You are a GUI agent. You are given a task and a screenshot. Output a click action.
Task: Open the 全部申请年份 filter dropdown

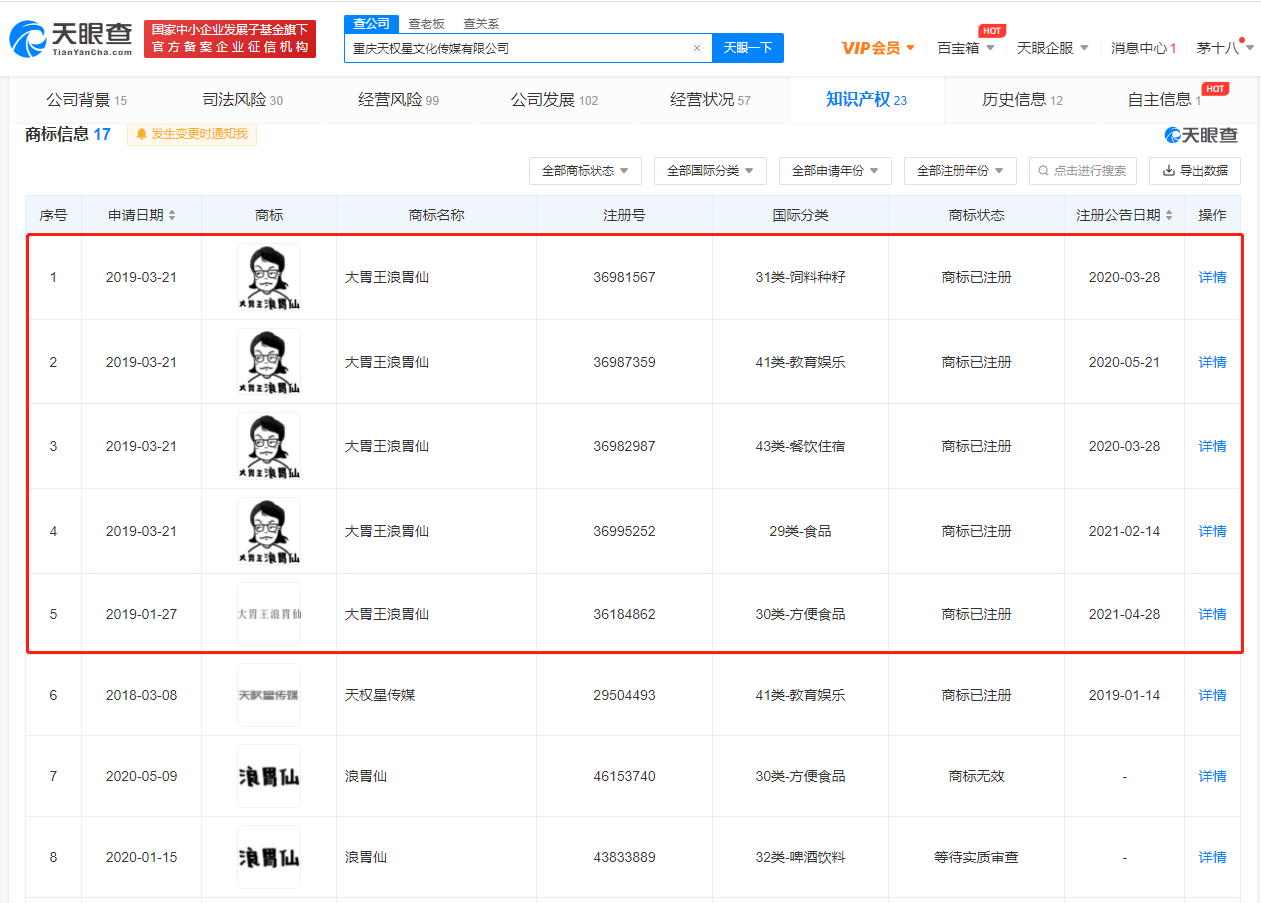(836, 171)
